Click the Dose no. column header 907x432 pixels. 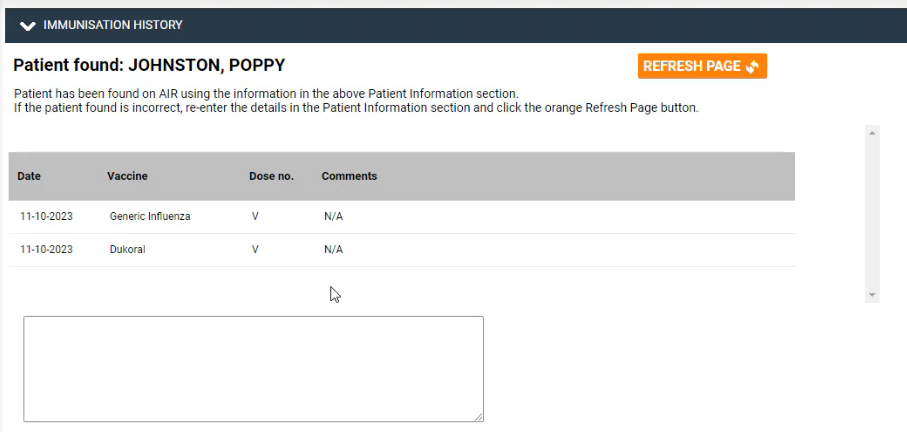pyautogui.click(x=271, y=176)
